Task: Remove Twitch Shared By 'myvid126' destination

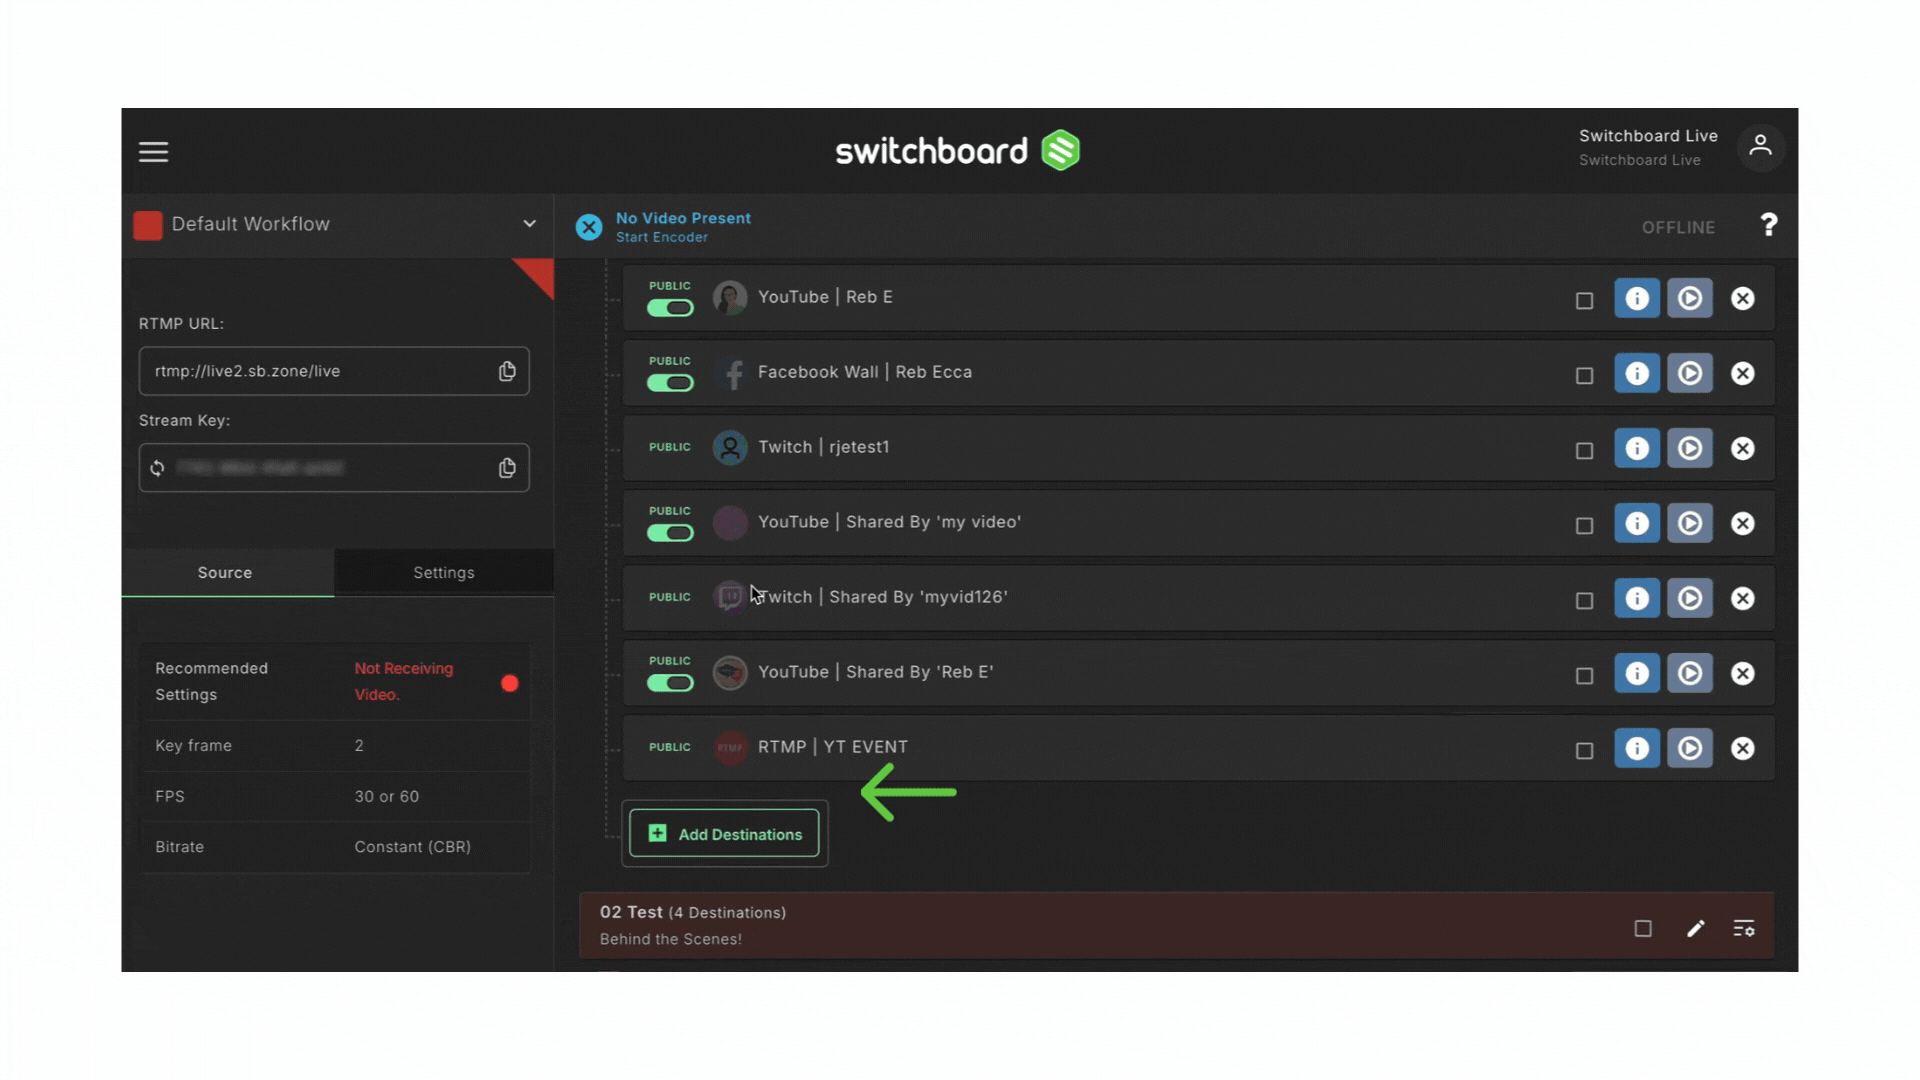Action: click(x=1743, y=598)
